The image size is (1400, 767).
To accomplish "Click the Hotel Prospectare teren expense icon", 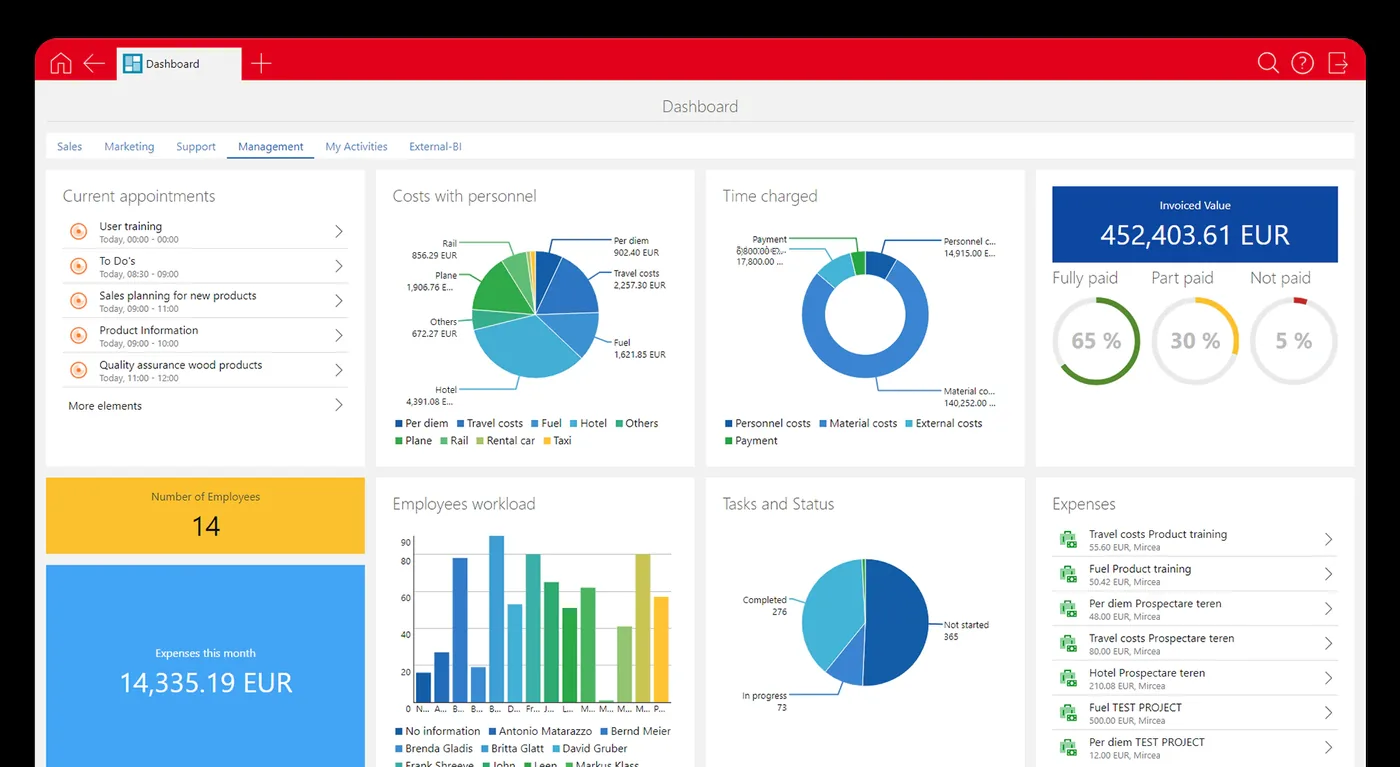I will pos(1067,678).
